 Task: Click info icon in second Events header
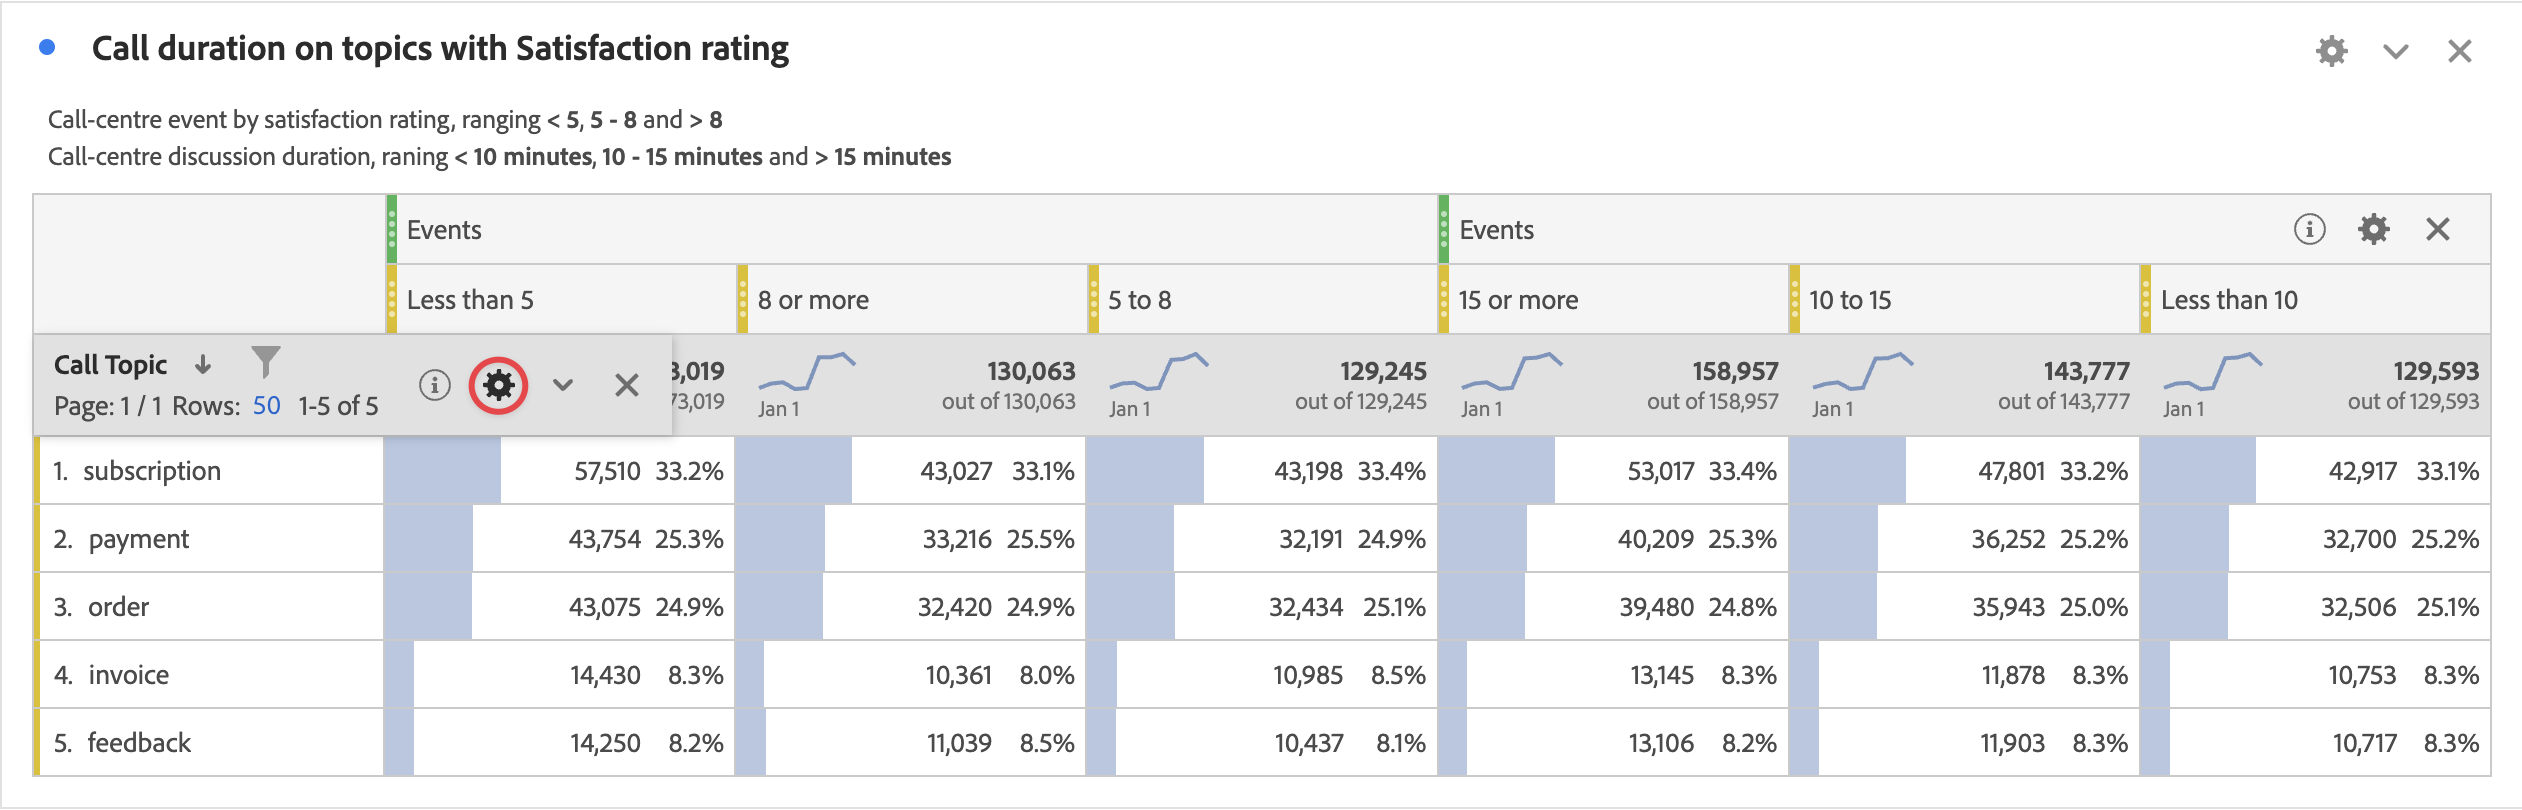pyautogui.click(x=2309, y=229)
